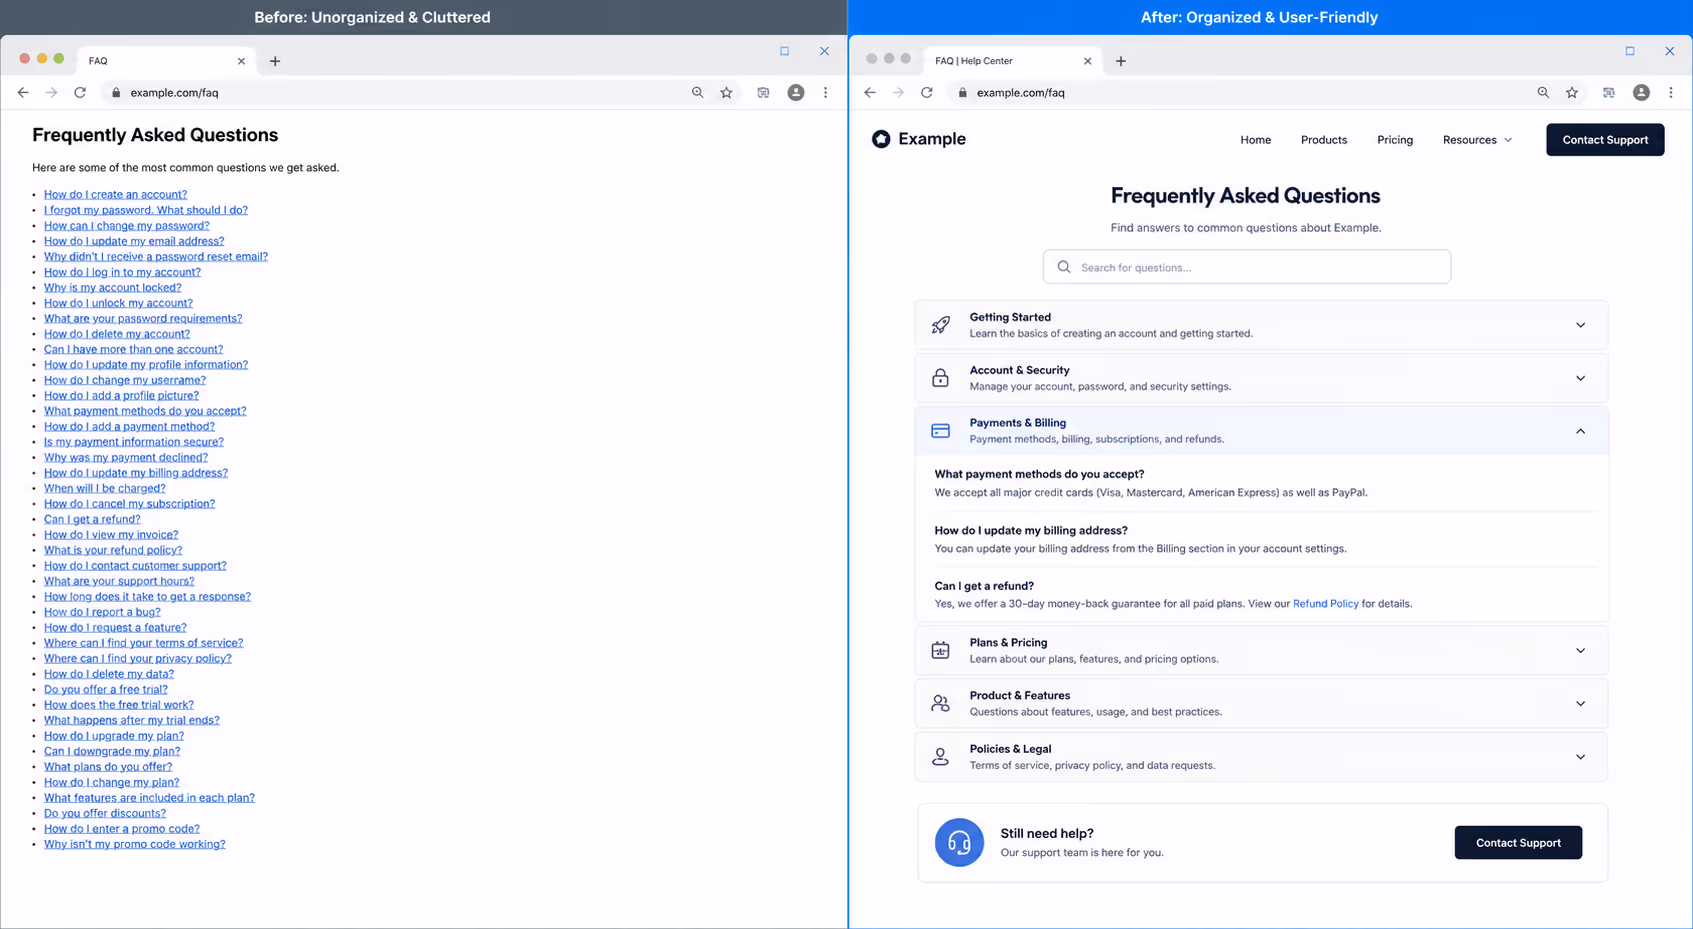Click the media icon in right browser toolbar
The height and width of the screenshot is (929, 1693).
coord(1608,92)
